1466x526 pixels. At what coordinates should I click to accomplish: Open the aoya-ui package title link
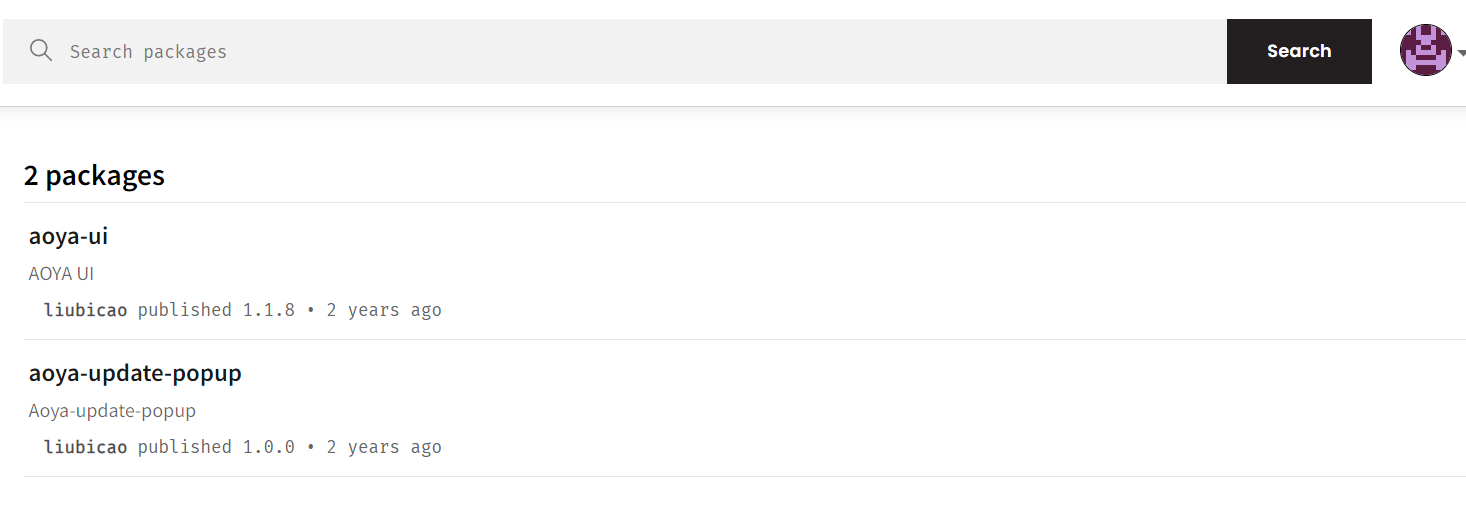[68, 236]
